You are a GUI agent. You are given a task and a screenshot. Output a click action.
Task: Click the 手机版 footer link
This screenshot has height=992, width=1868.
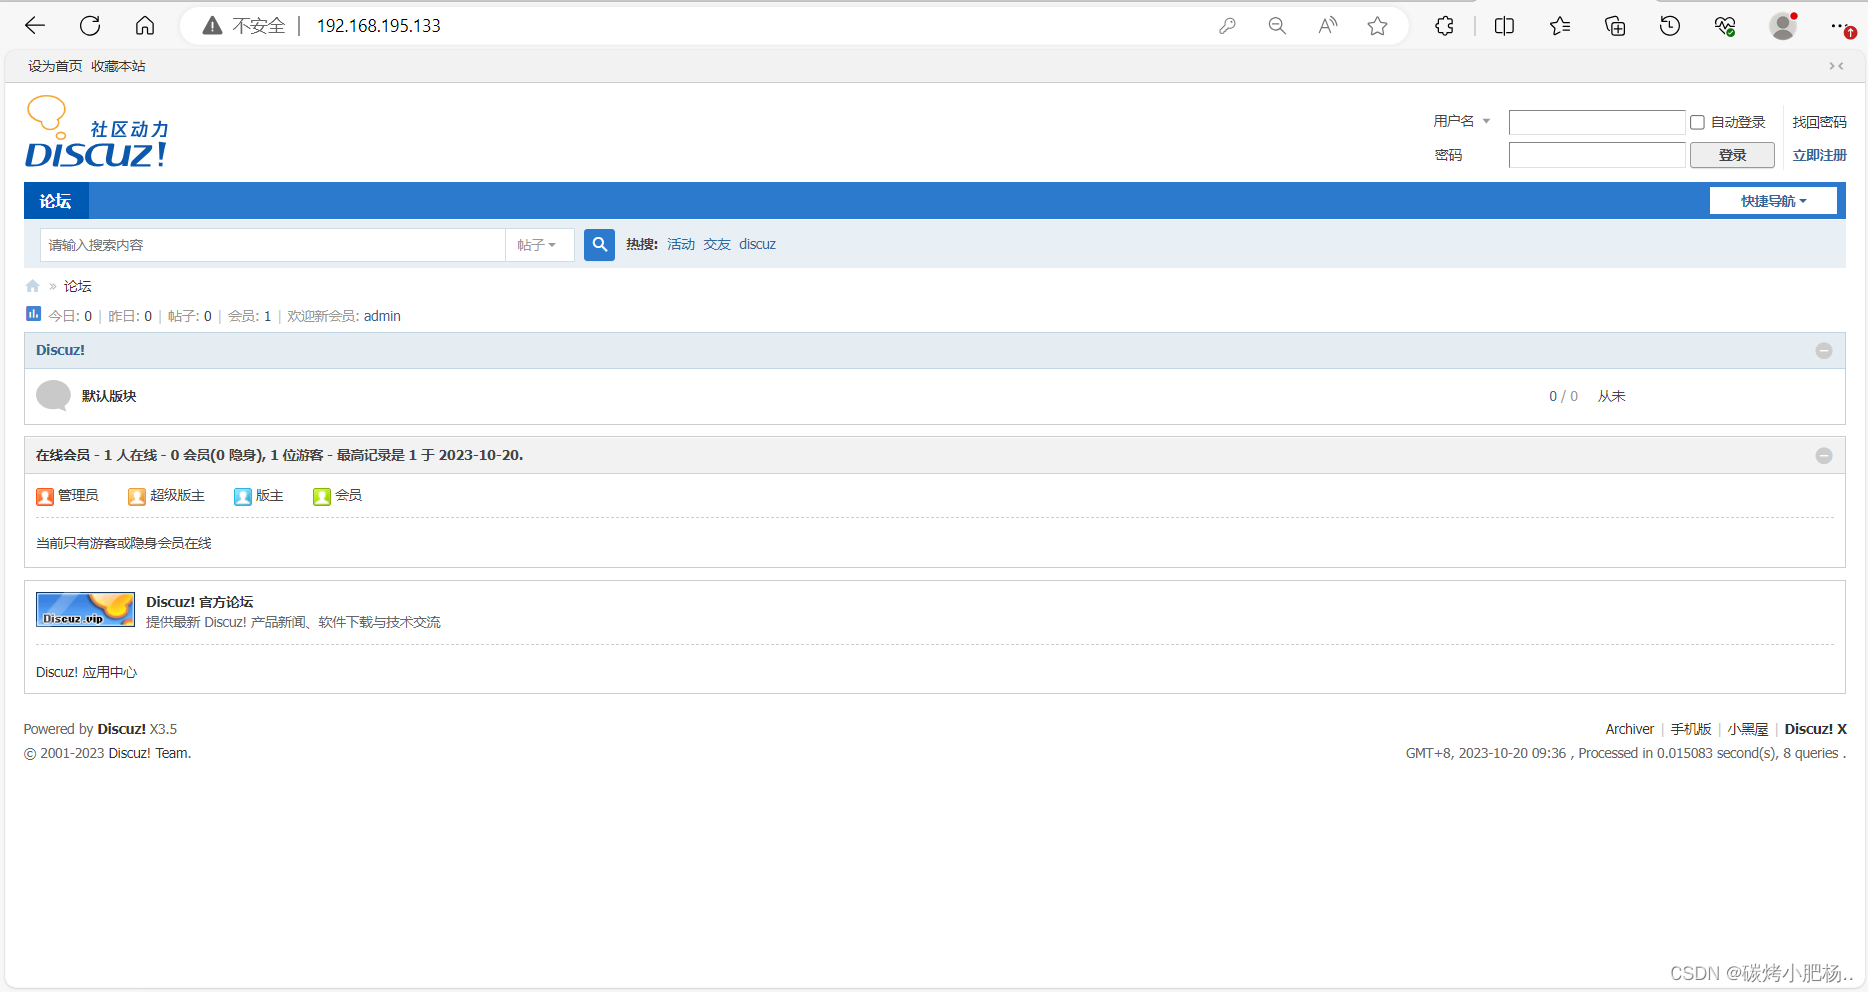pyautogui.click(x=1691, y=729)
